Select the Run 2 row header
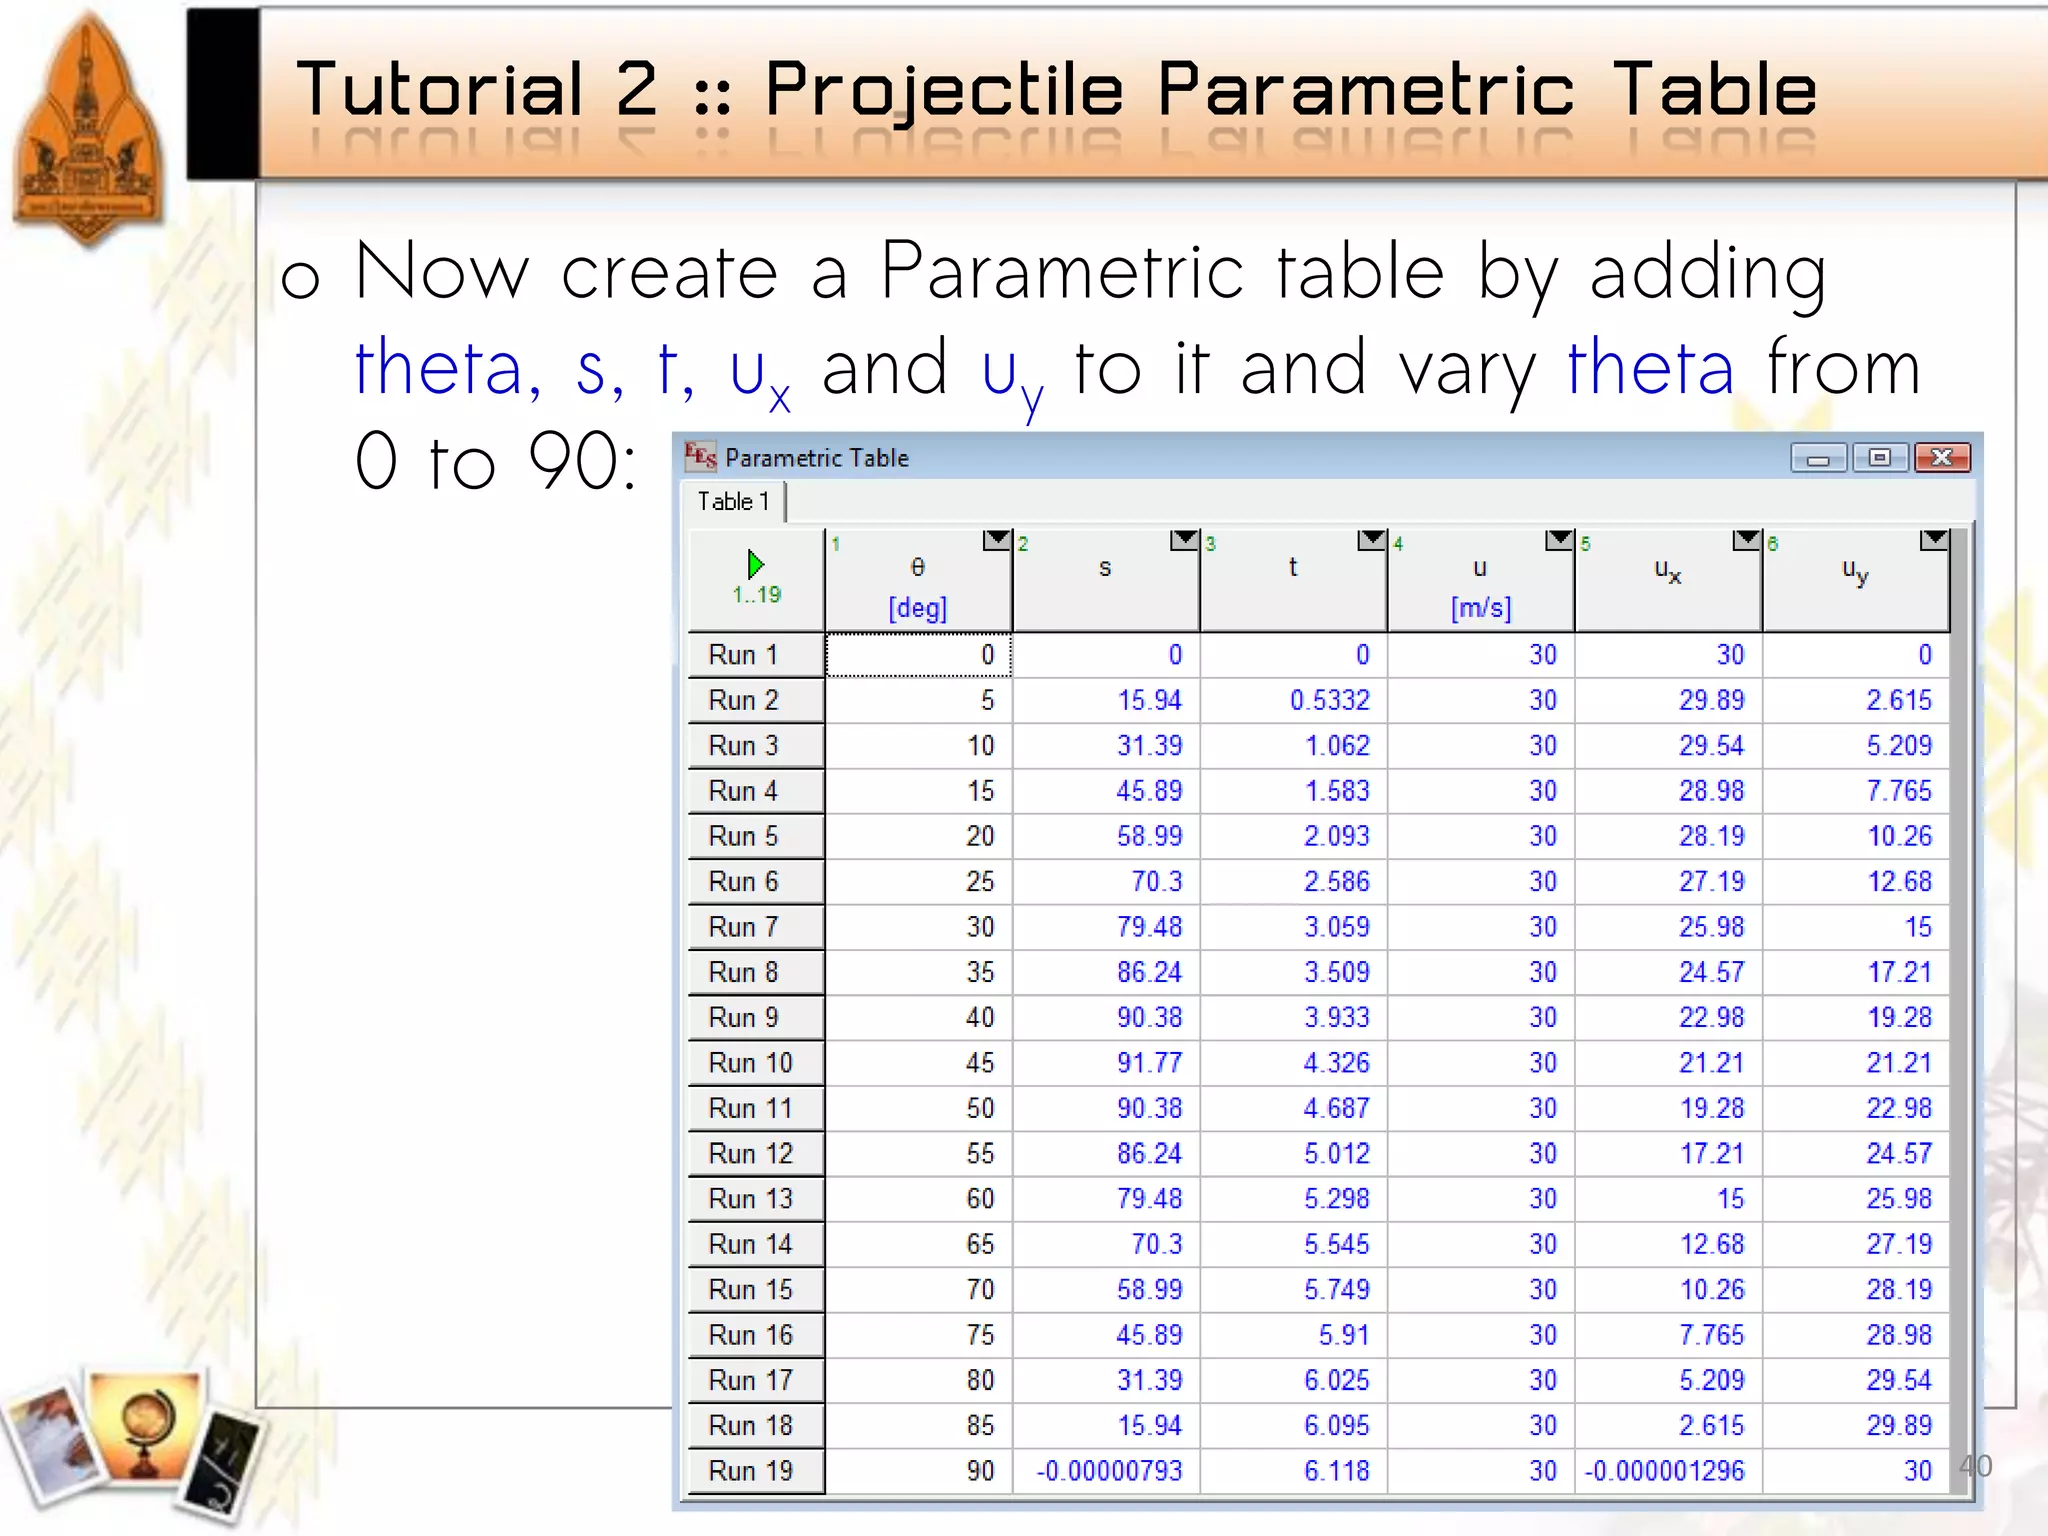The width and height of the screenshot is (2048, 1536). (757, 700)
